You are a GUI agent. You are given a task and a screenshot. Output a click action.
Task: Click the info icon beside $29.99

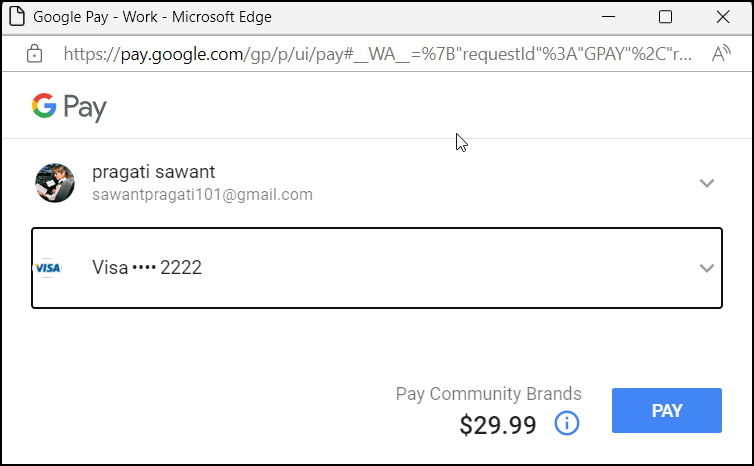click(x=566, y=423)
